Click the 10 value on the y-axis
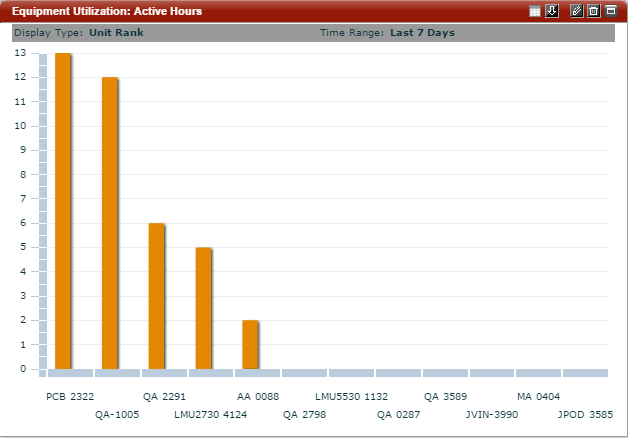Viewport: 628px width, 438px height. coord(20,126)
